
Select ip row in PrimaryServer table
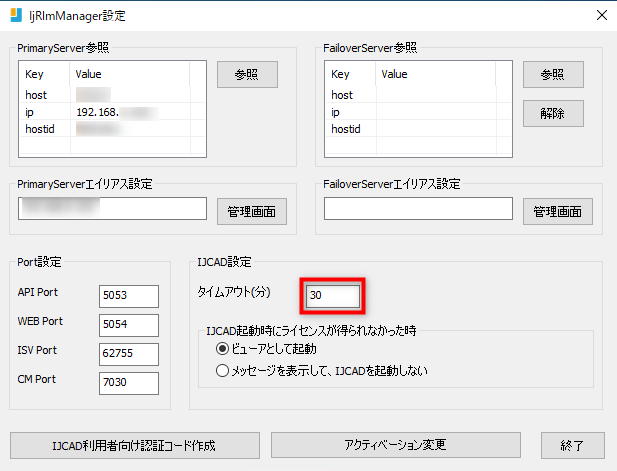[112, 112]
